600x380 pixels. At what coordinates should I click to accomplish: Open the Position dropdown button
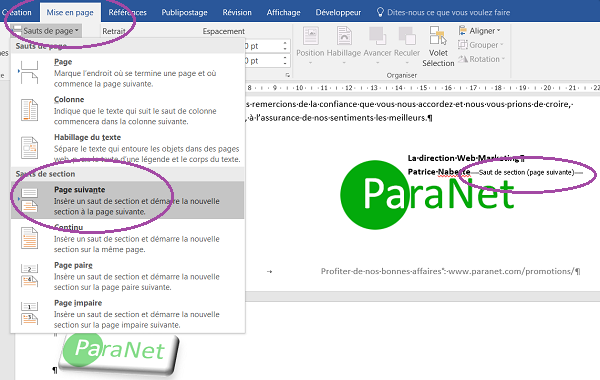point(310,45)
